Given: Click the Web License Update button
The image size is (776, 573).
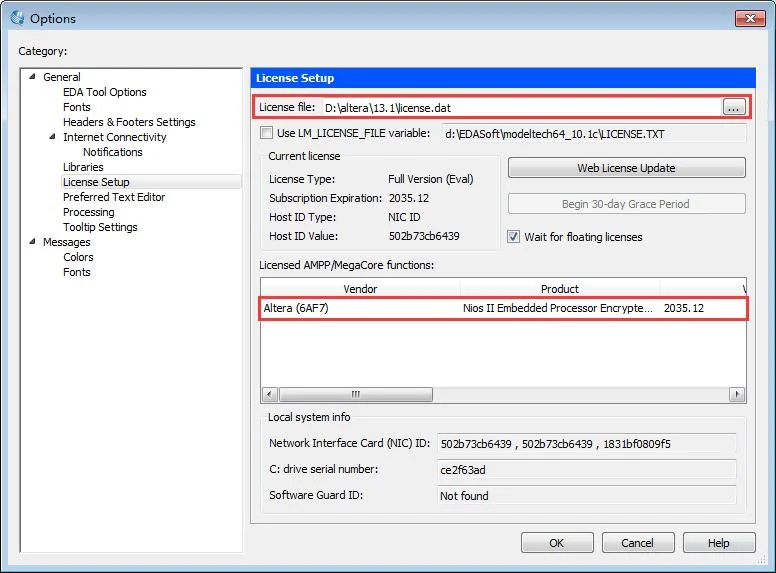Looking at the screenshot, I should pyautogui.click(x=626, y=168).
